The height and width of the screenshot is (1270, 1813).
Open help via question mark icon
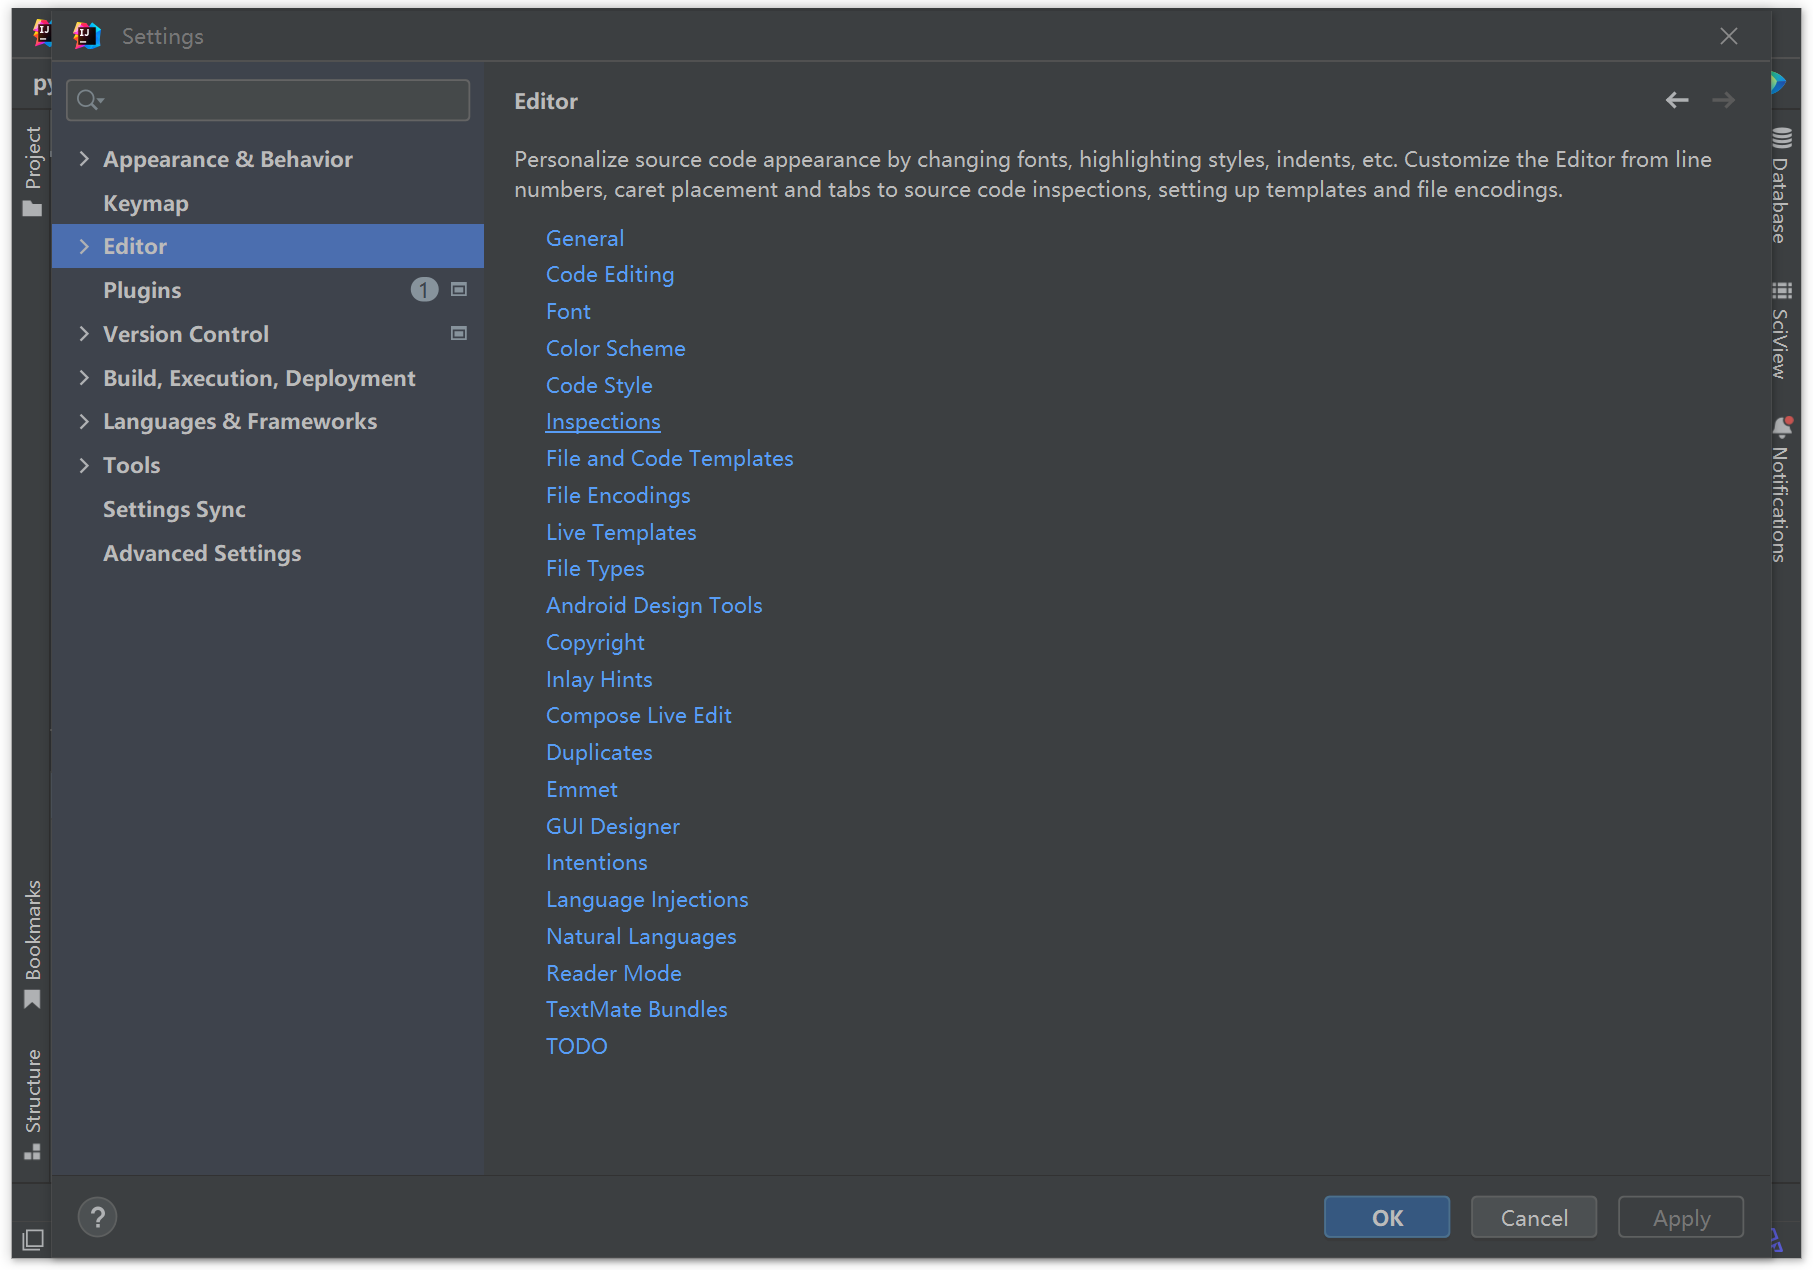pos(97,1217)
